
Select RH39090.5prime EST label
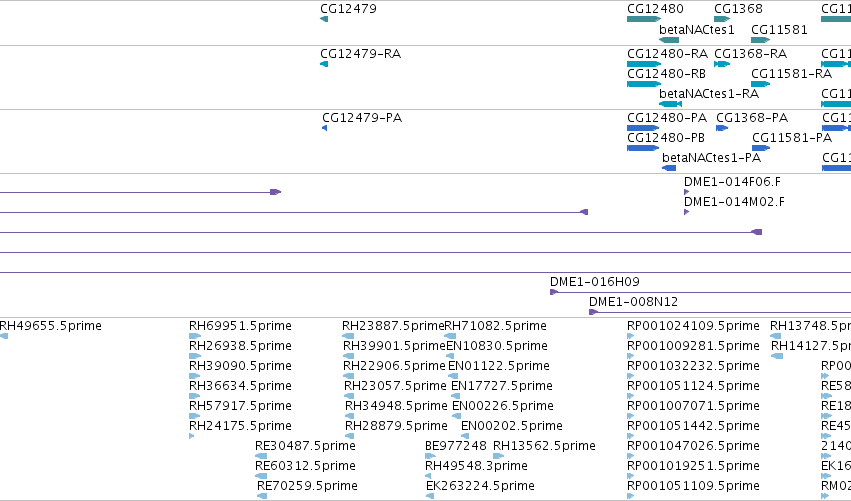click(240, 366)
